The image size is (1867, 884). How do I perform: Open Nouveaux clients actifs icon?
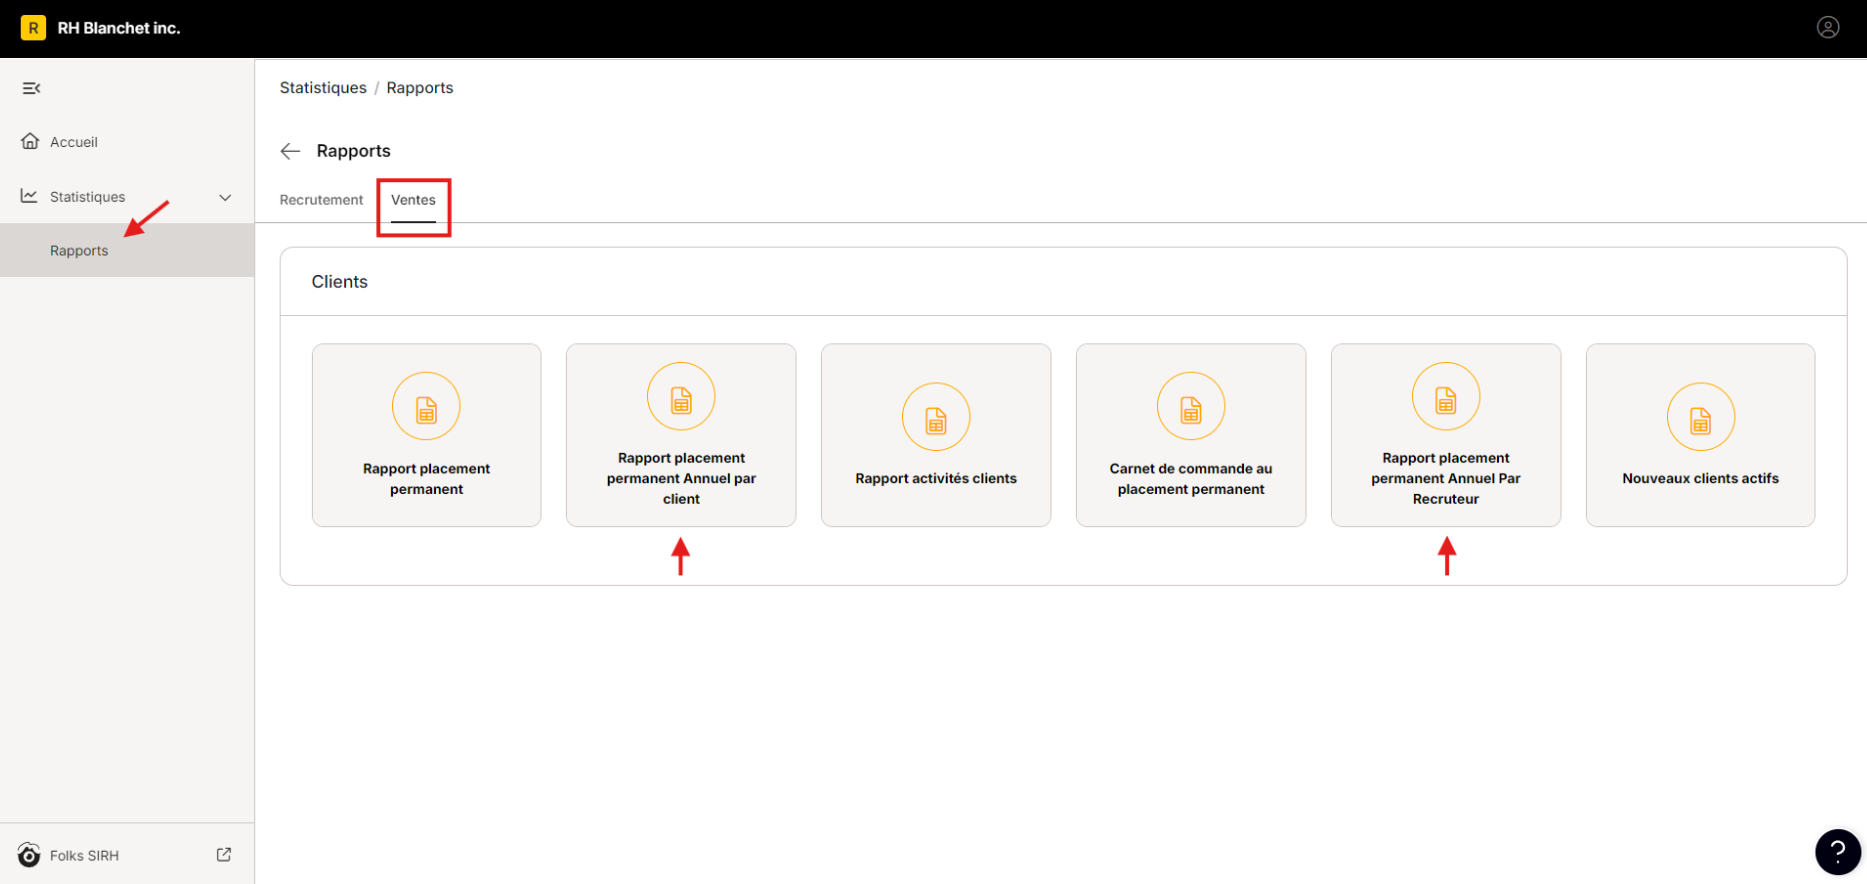click(x=1701, y=417)
